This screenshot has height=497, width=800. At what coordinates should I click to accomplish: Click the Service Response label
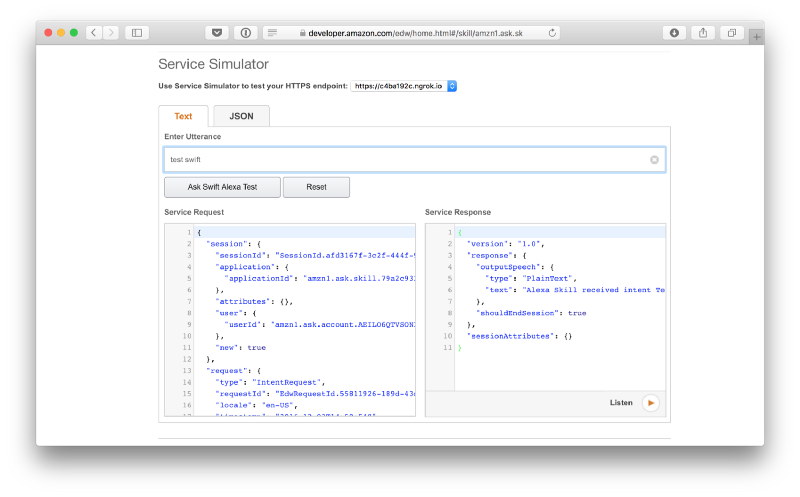click(x=458, y=212)
